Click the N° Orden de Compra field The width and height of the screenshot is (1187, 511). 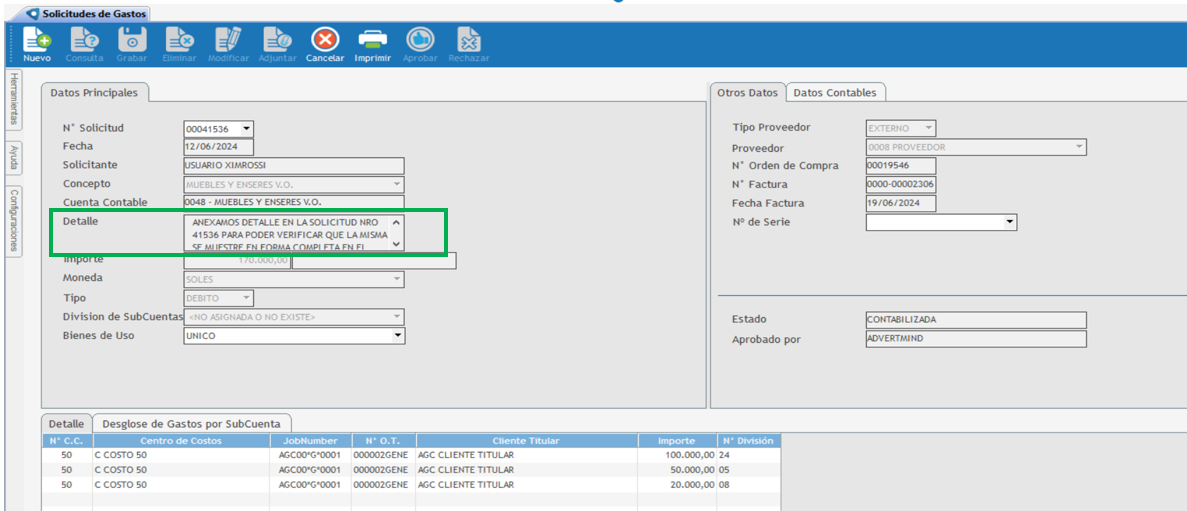pos(901,166)
